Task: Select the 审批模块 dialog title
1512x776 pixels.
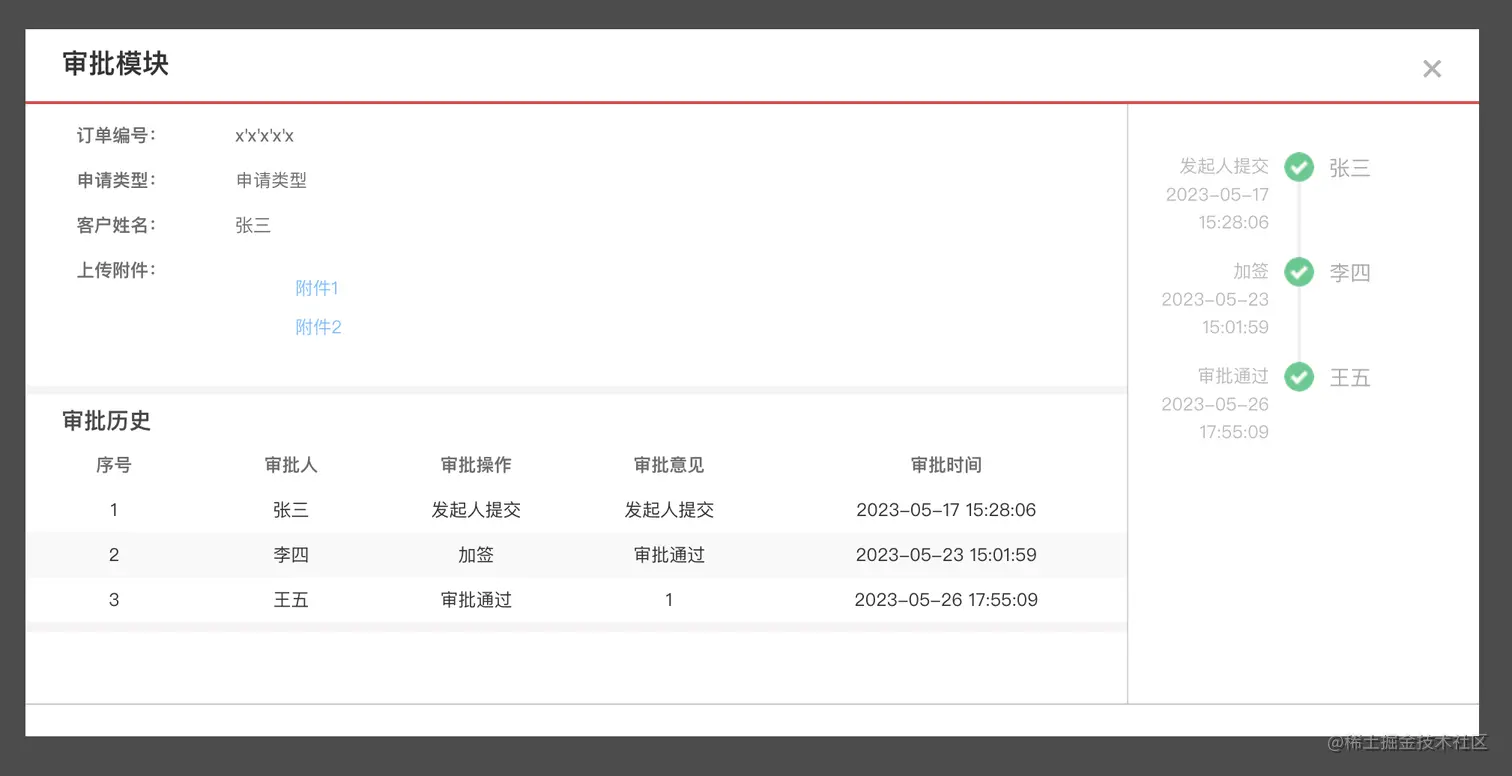Action: coord(115,63)
